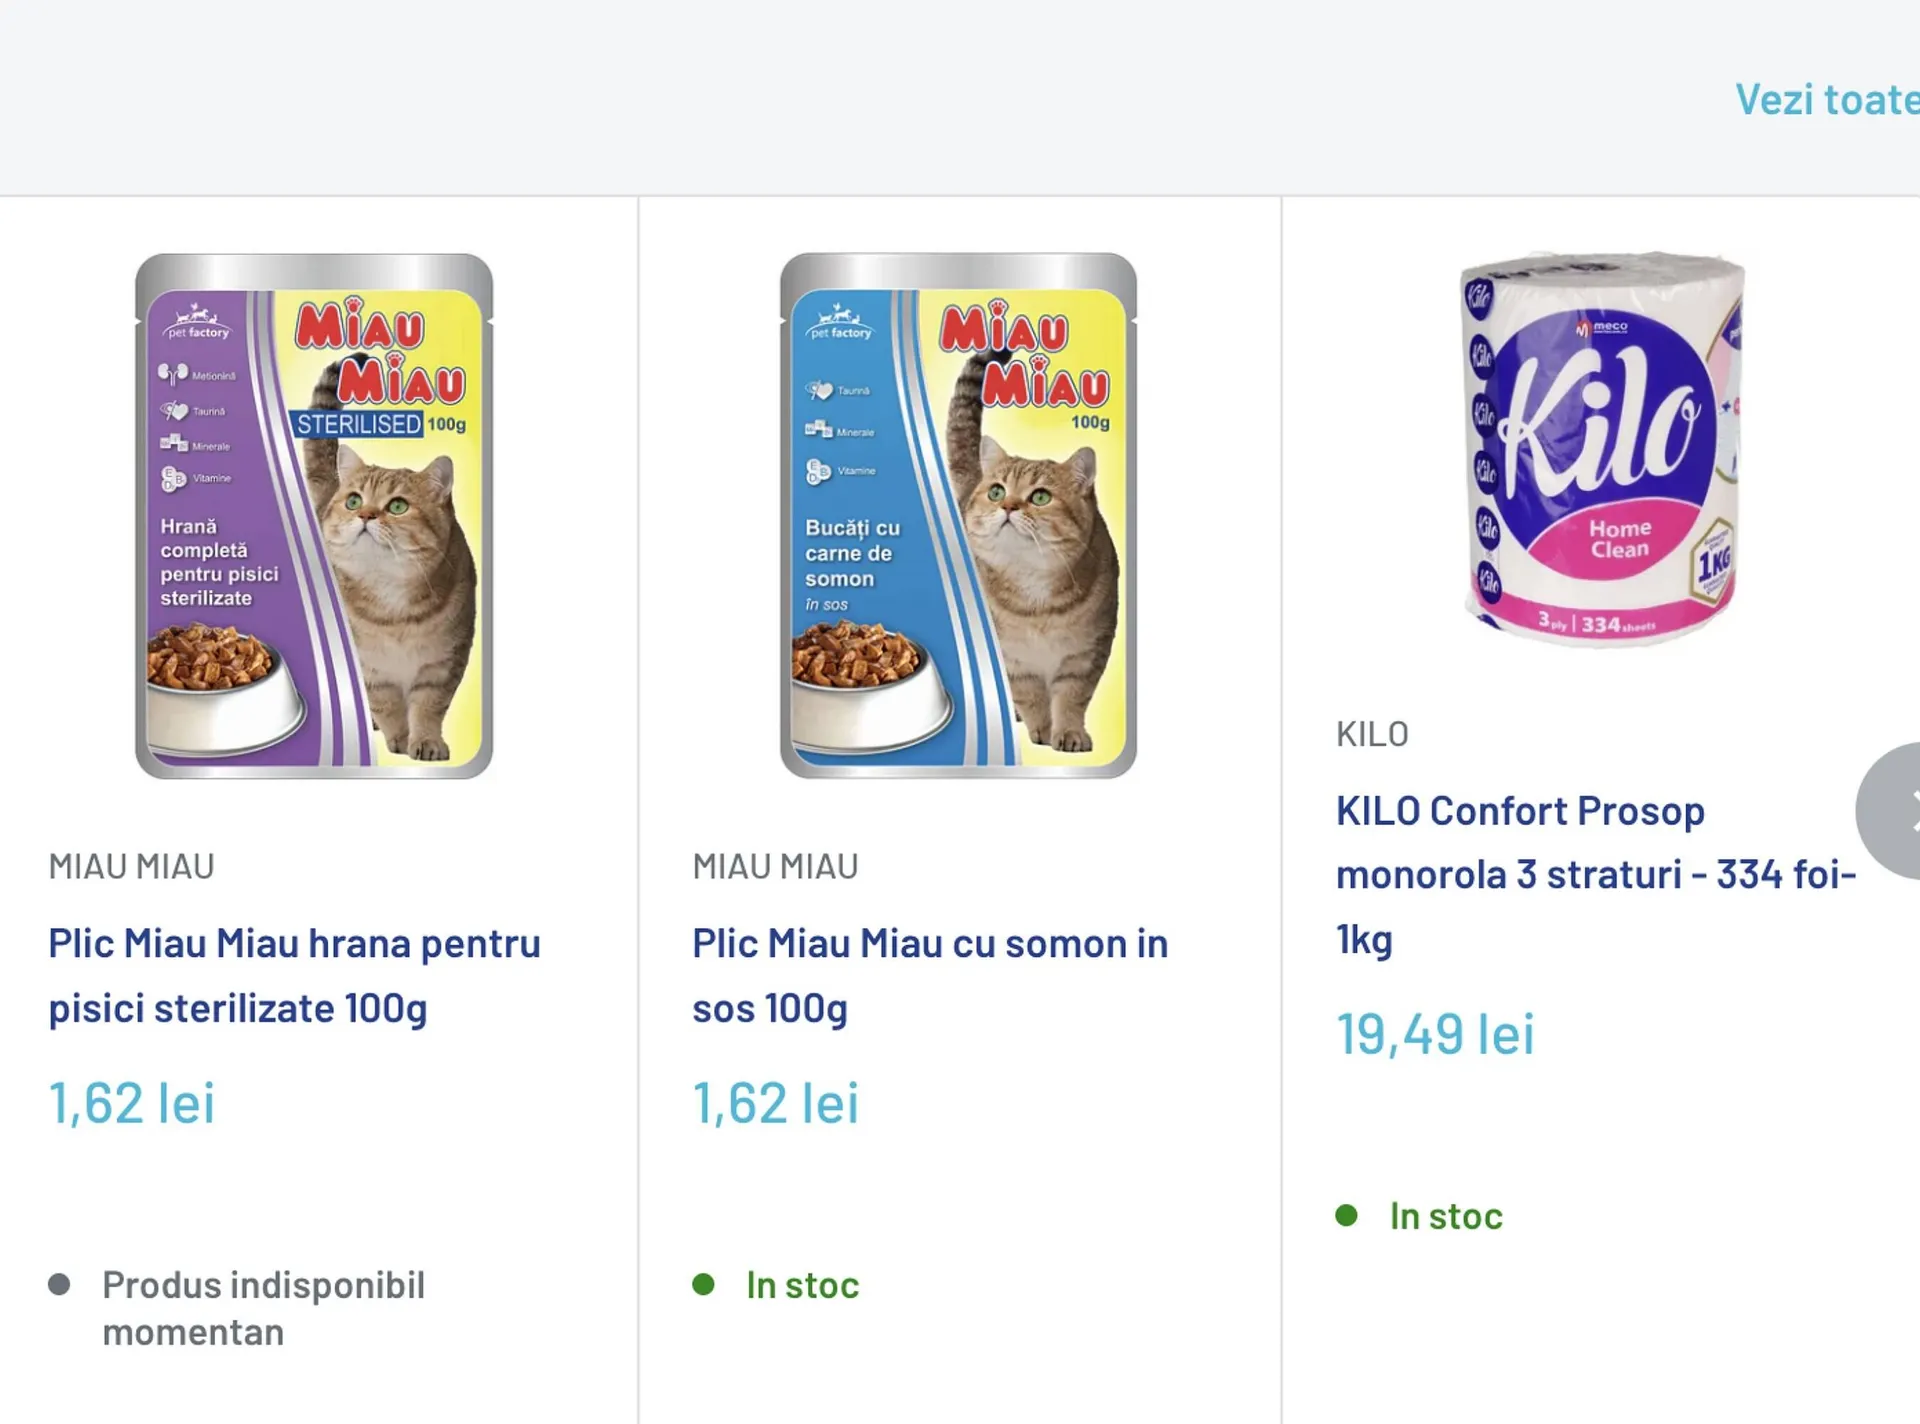Click MIAU MIAU brand label on salmon product
Viewport: 1920px width, 1424px height.
[x=776, y=866]
